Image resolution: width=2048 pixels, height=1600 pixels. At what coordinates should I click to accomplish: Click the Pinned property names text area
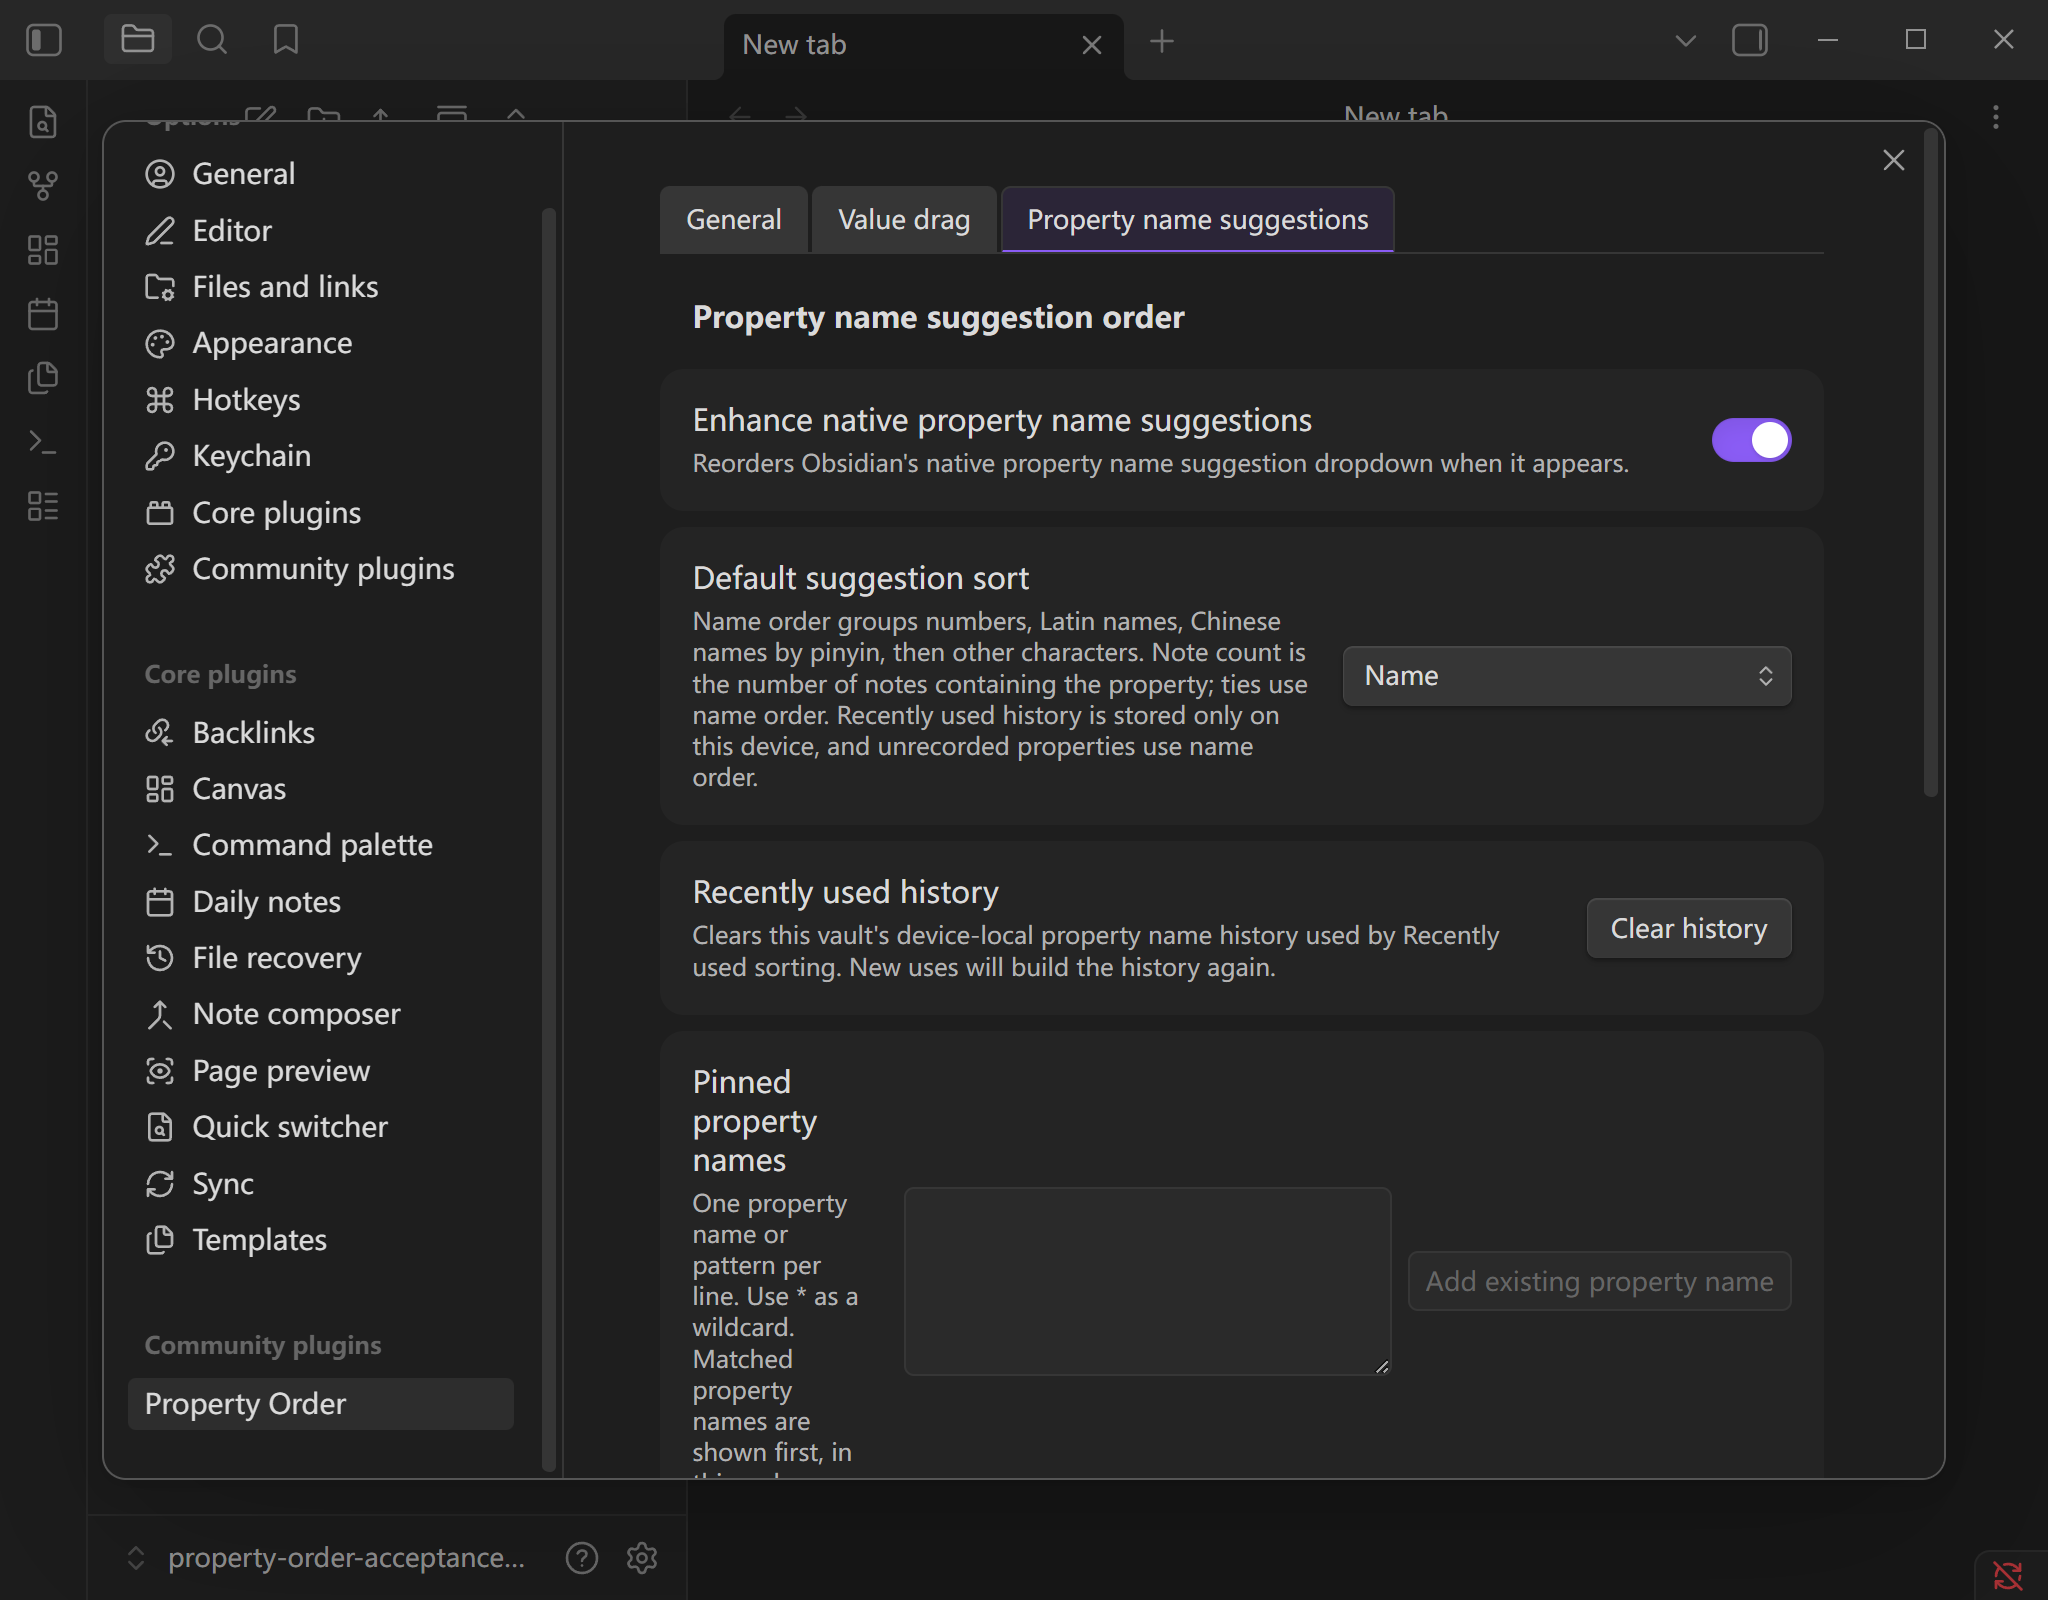(x=1148, y=1282)
